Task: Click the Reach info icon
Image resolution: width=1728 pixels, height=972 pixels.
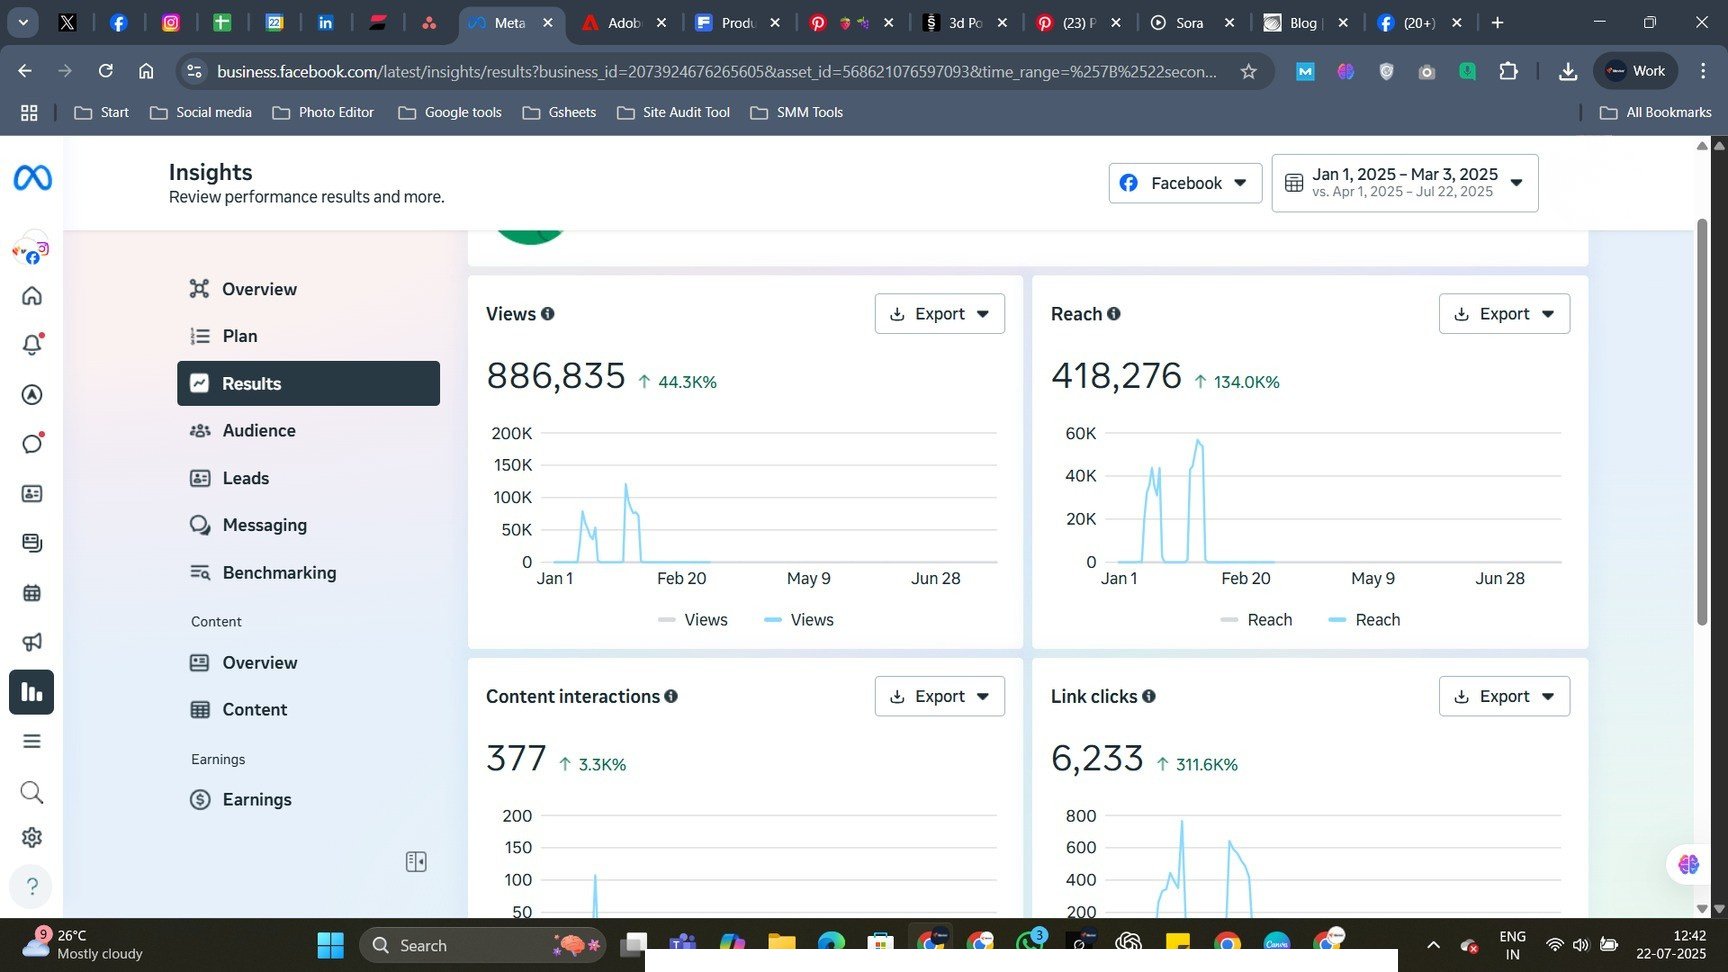Action: (1113, 314)
